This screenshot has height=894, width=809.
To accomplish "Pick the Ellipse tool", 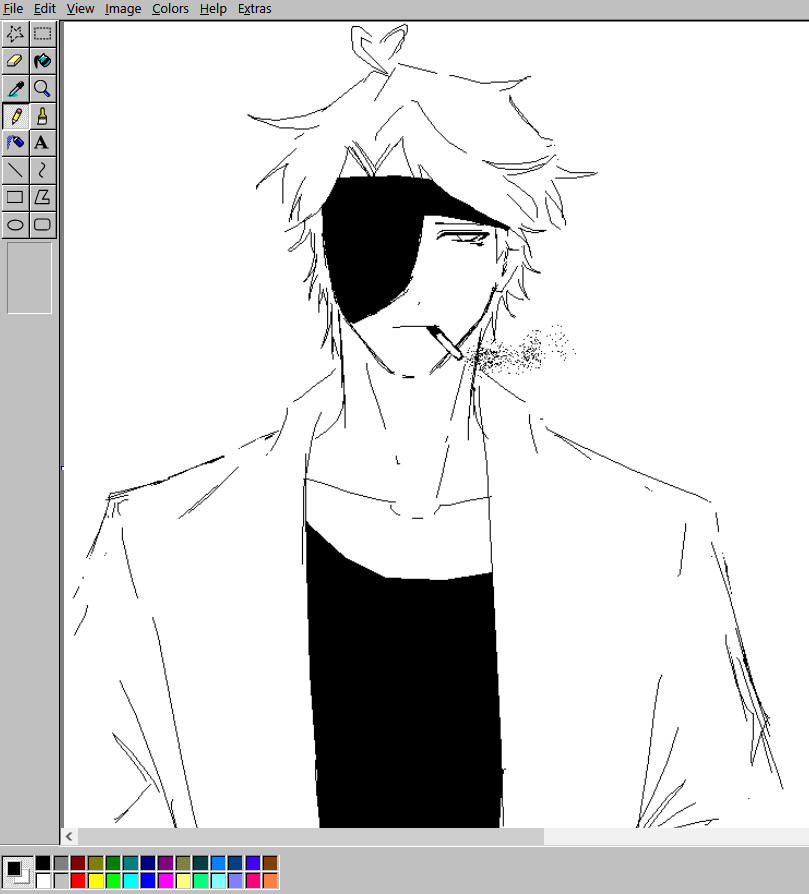I will pos(15,225).
